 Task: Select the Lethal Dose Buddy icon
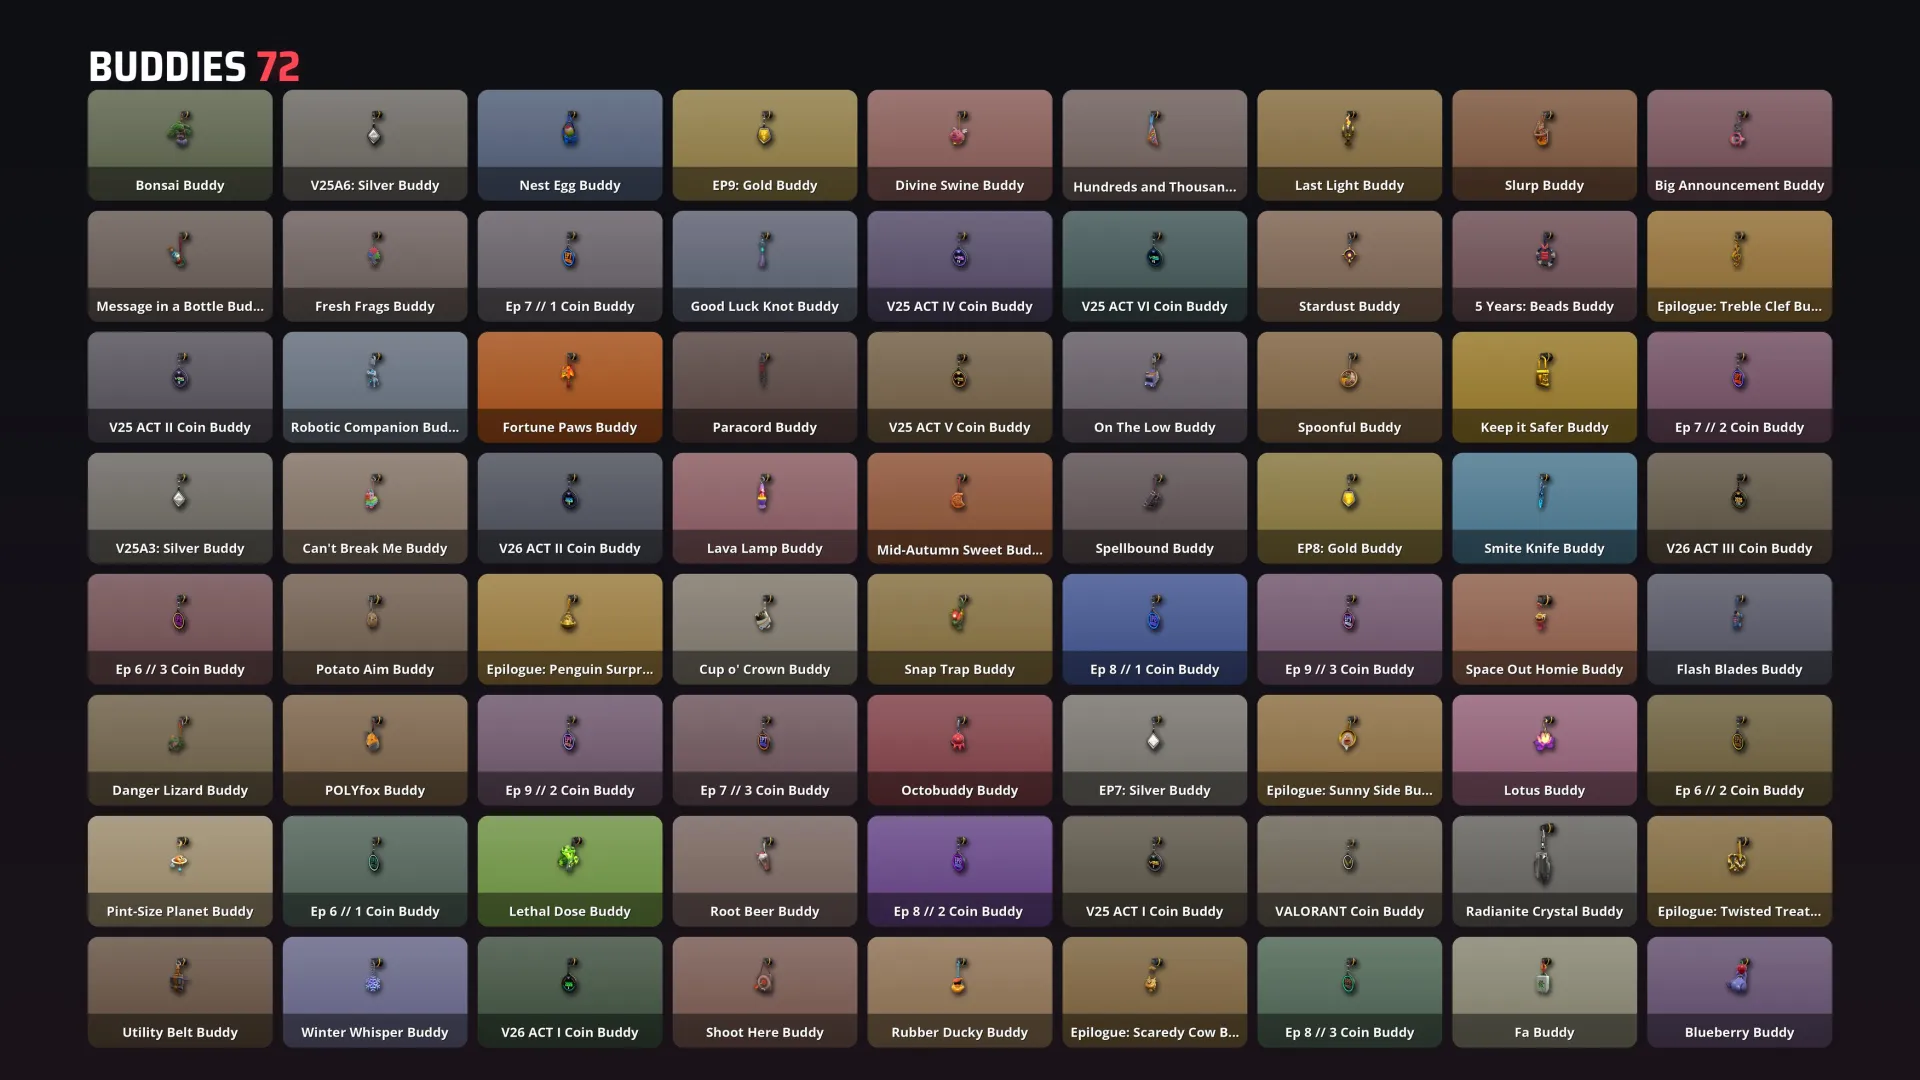570,855
